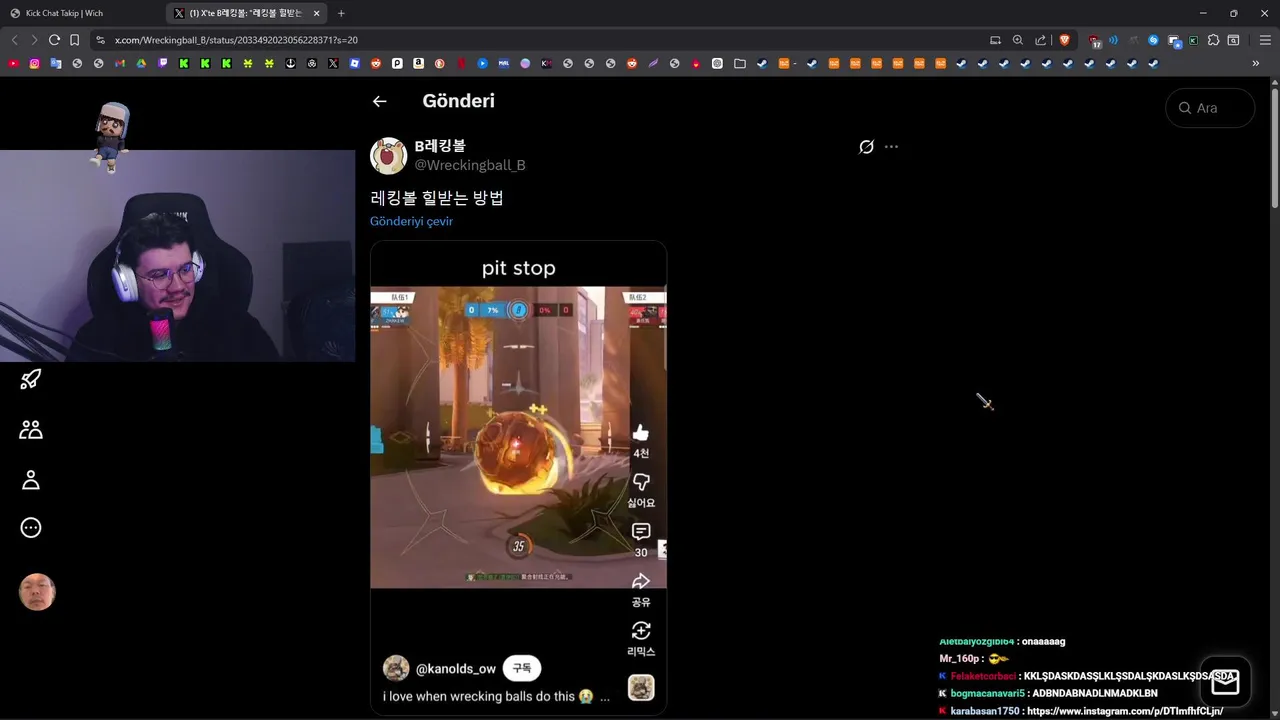The width and height of the screenshot is (1280, 720).
Task: Click the Amazon bookmark icon
Action: [x=418, y=63]
